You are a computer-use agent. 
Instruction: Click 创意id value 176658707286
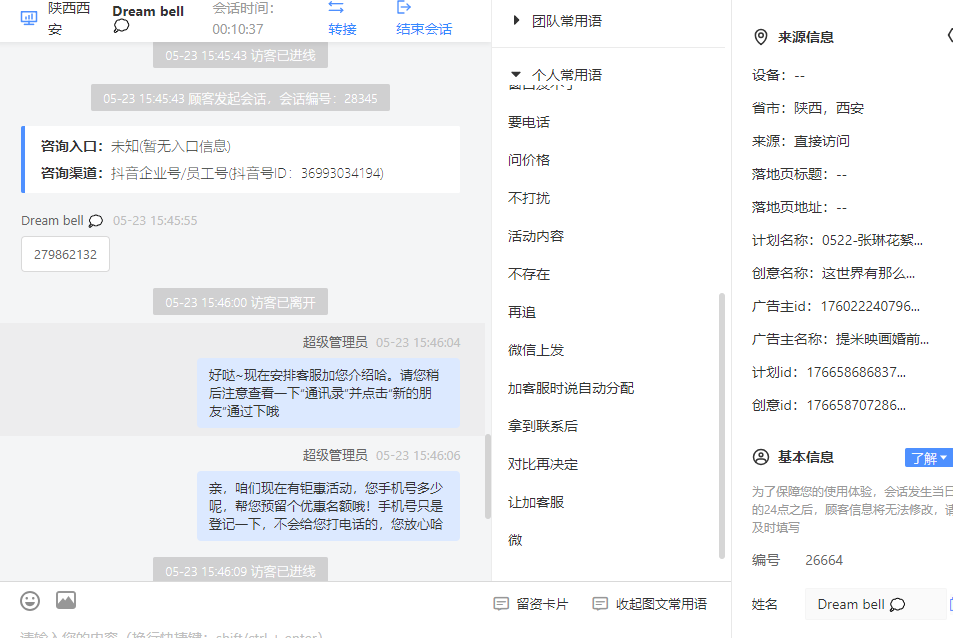tap(856, 405)
